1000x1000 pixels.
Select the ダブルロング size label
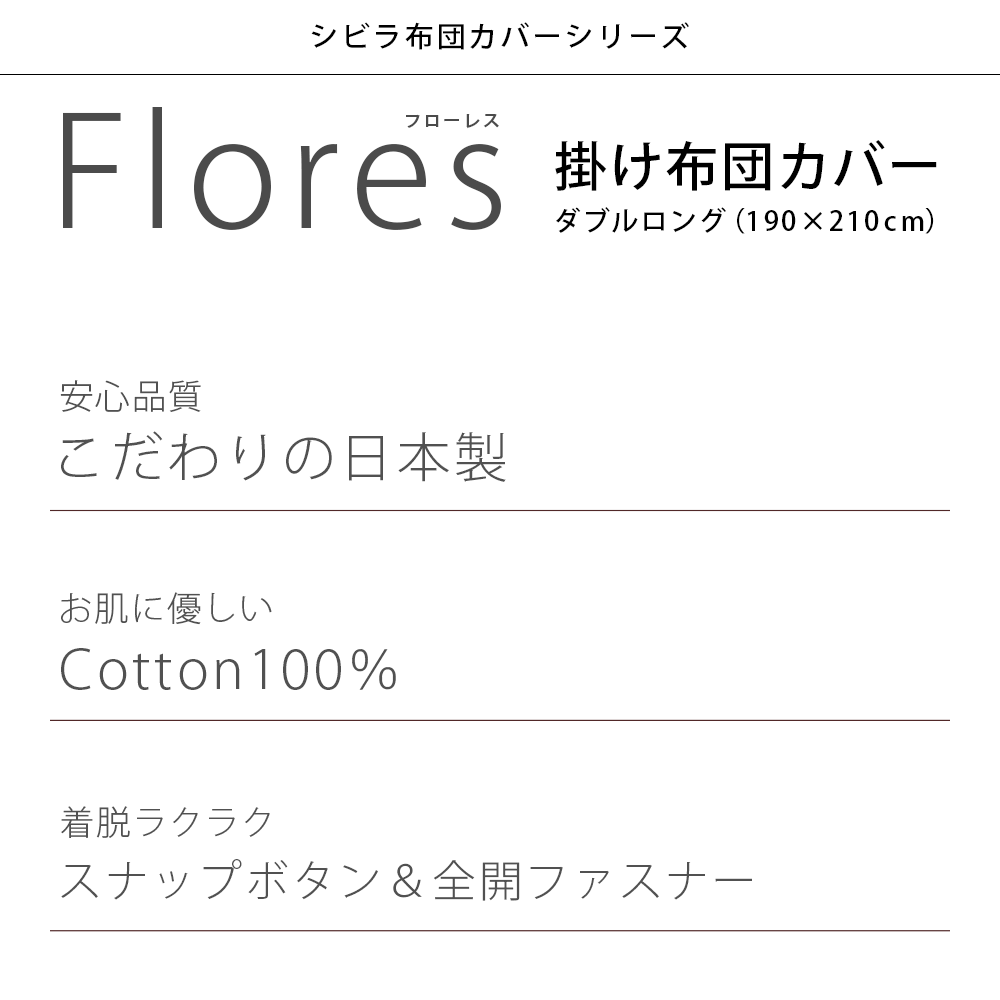point(639,221)
